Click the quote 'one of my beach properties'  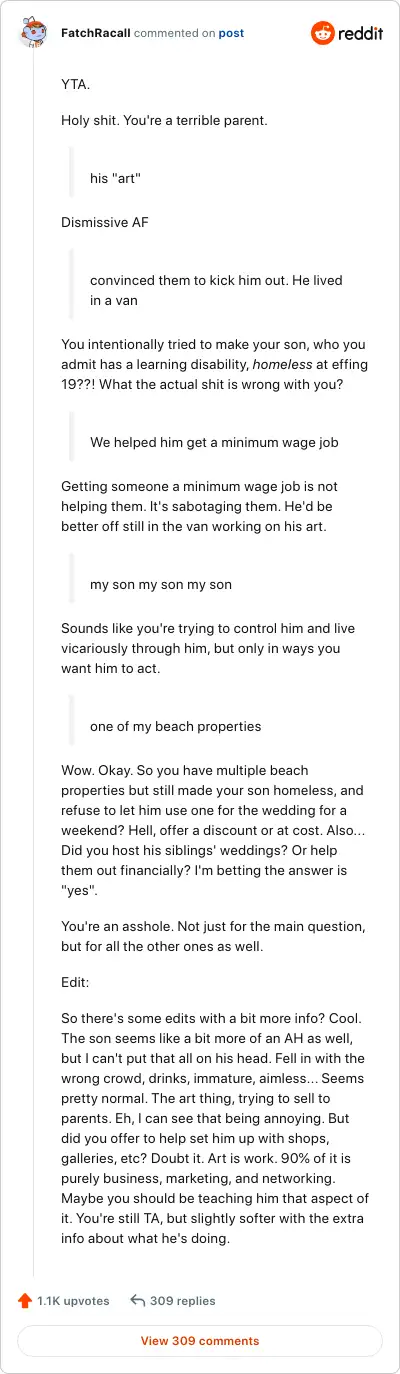175,726
